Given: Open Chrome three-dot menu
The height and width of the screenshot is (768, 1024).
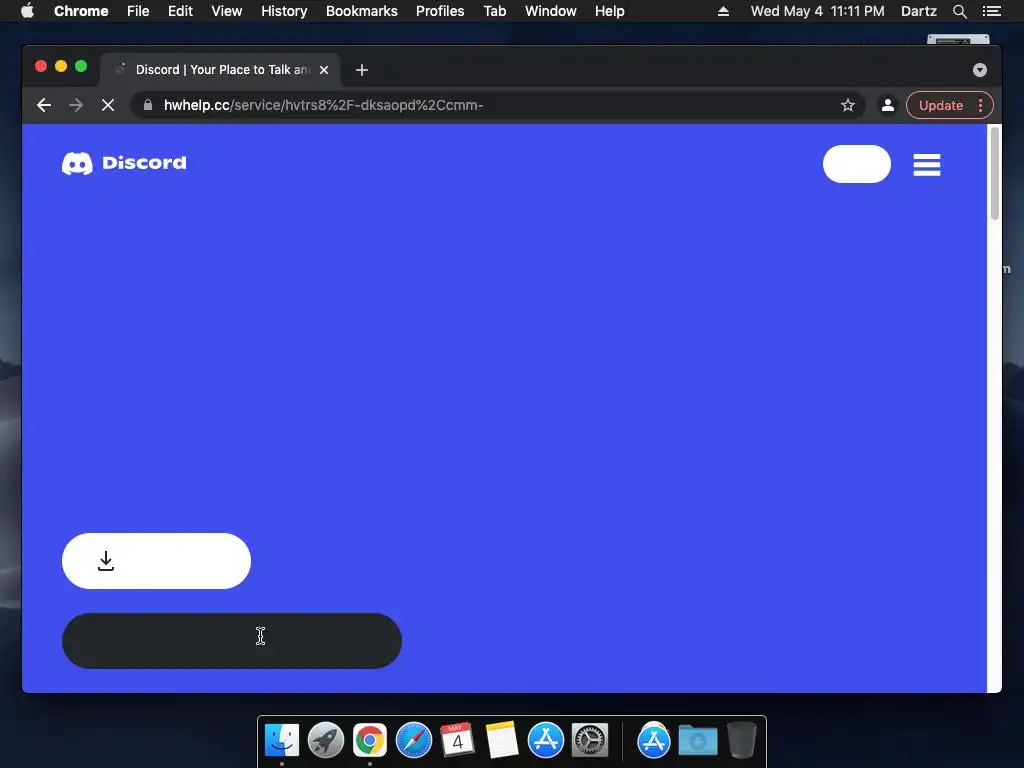Looking at the screenshot, I should [981, 105].
